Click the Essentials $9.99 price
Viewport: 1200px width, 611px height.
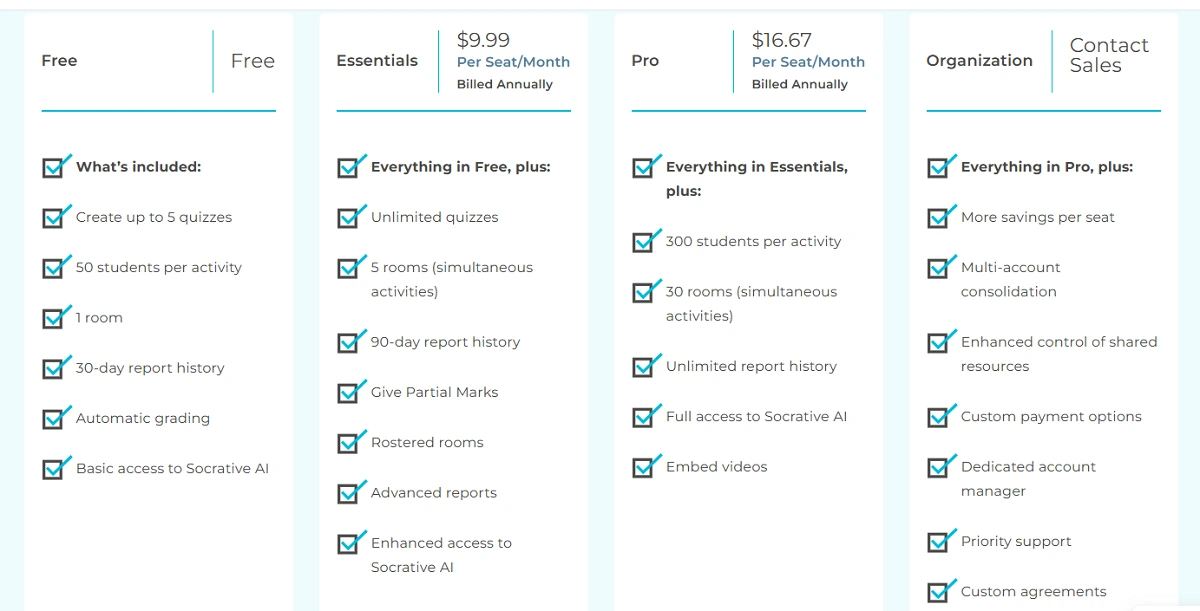click(x=483, y=40)
